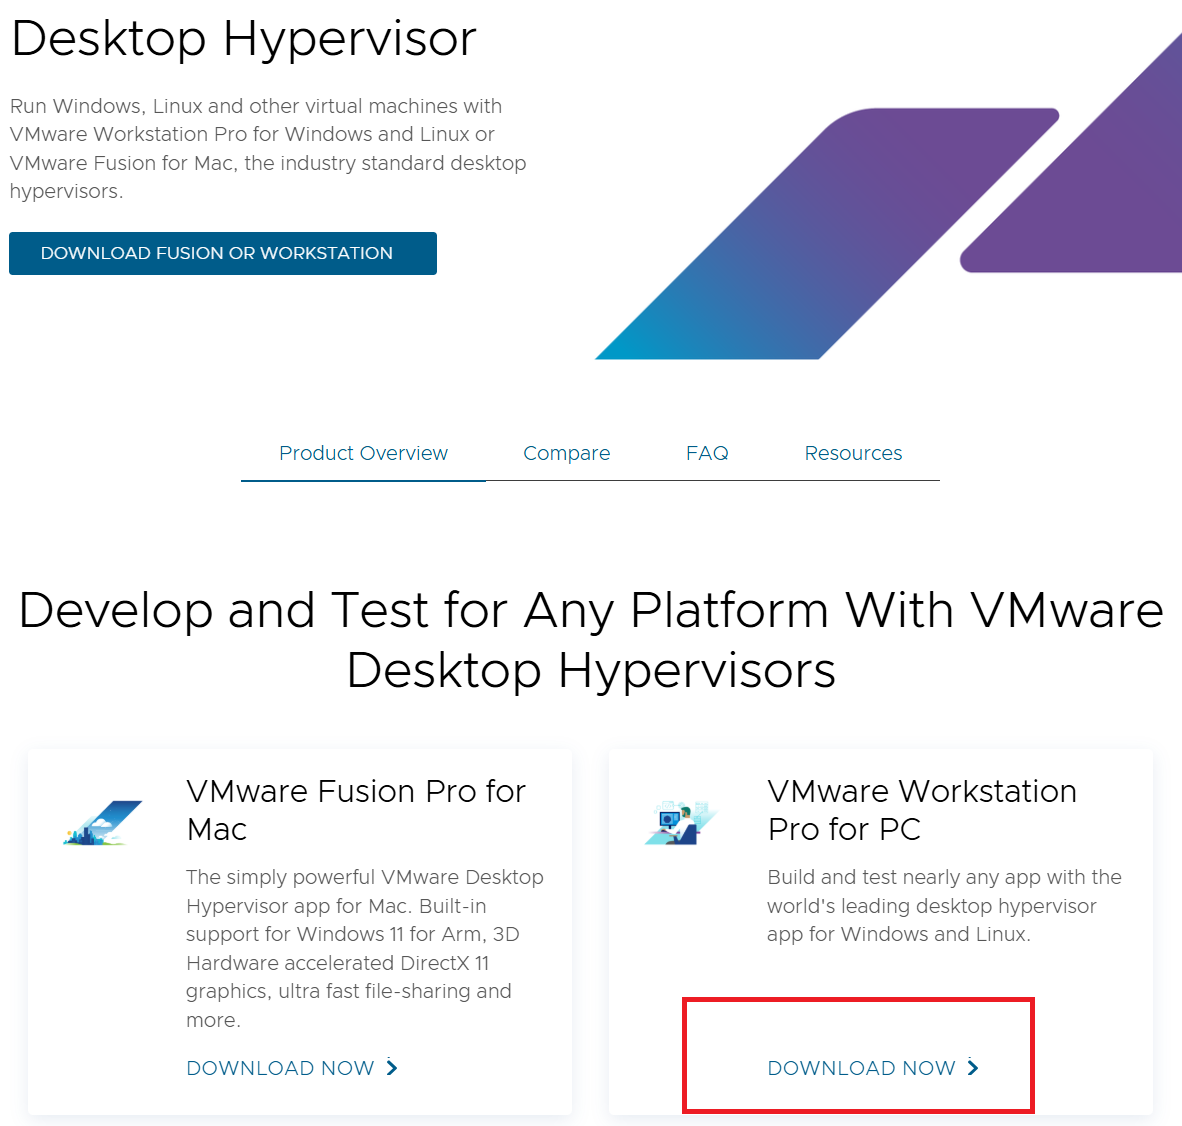Click the 'Desktop Hypervisor' page heading
1182x1126 pixels.
244,38
